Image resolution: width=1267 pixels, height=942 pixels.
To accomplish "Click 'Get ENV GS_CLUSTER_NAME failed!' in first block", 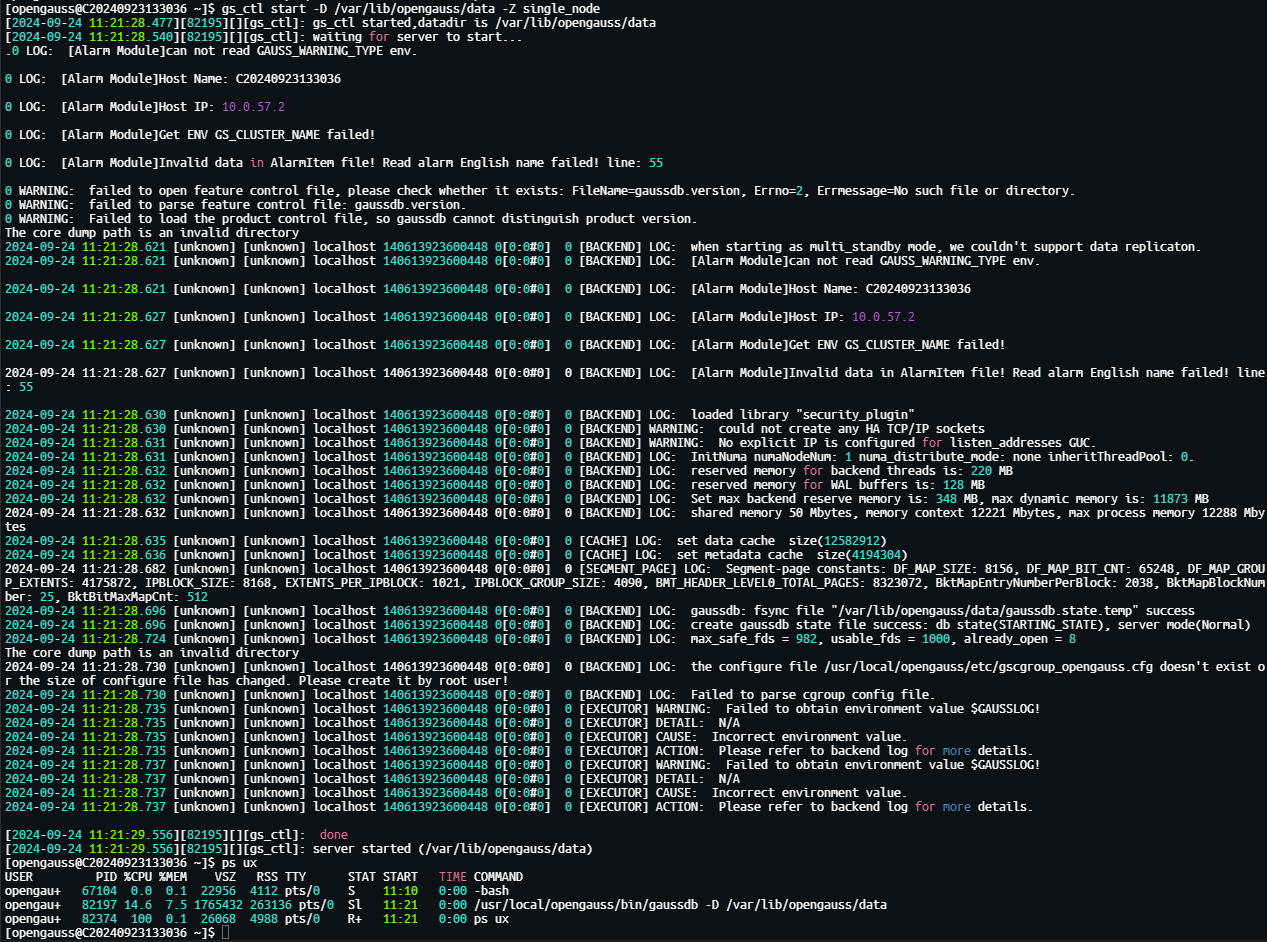I will pyautogui.click(x=265, y=134).
